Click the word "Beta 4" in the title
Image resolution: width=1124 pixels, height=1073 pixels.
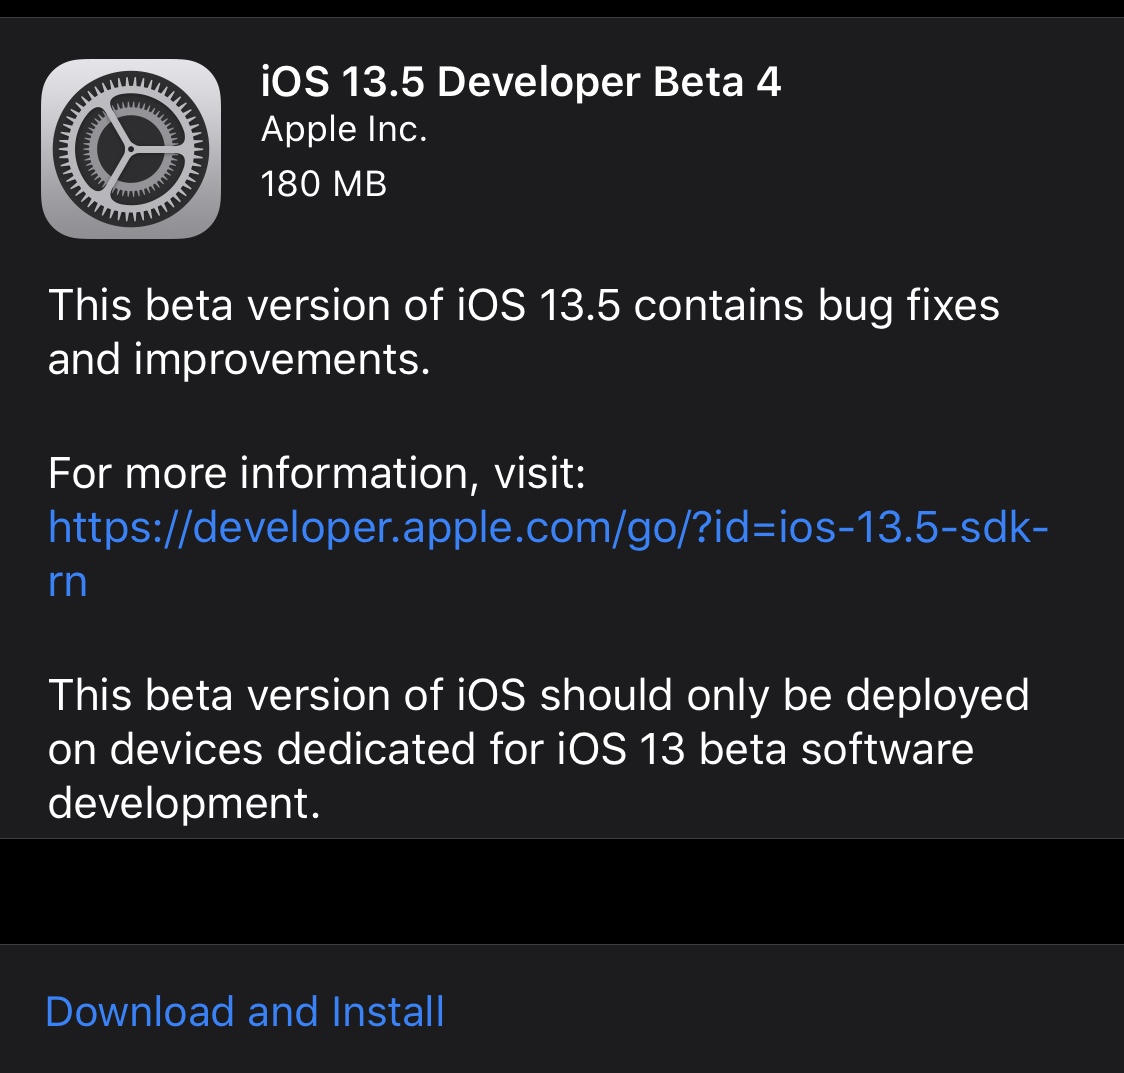coord(717,82)
